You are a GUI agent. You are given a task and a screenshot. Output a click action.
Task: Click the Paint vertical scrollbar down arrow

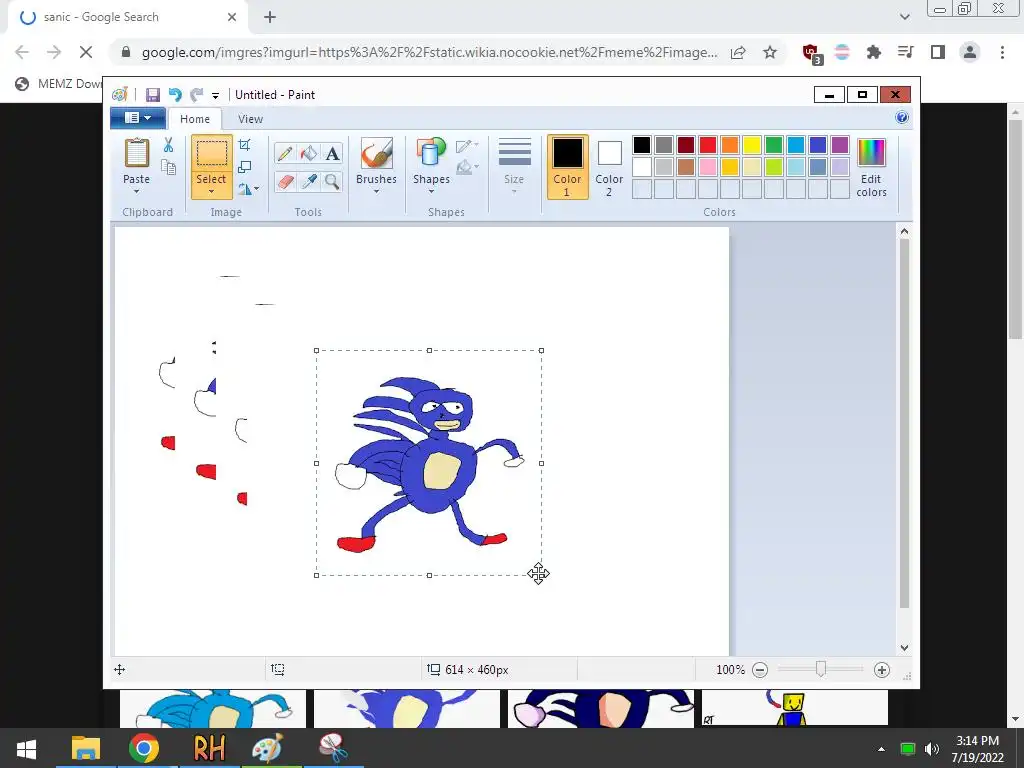(904, 648)
